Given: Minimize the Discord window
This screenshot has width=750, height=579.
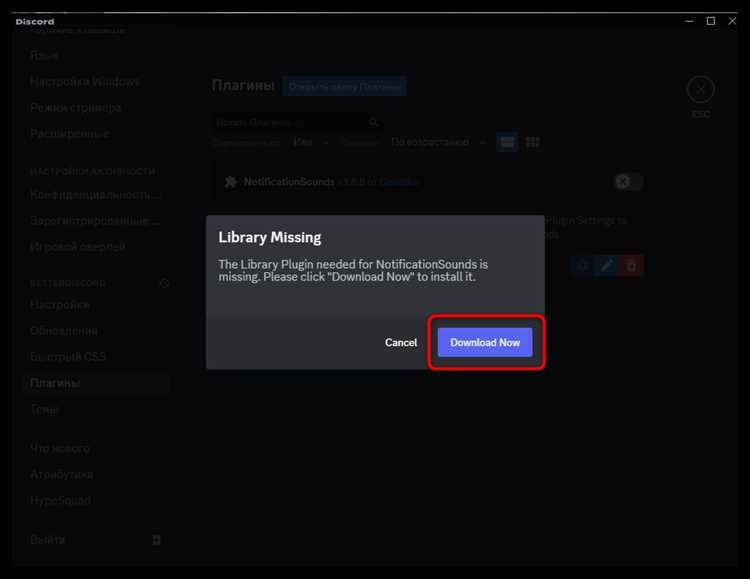Looking at the screenshot, I should (x=689, y=21).
